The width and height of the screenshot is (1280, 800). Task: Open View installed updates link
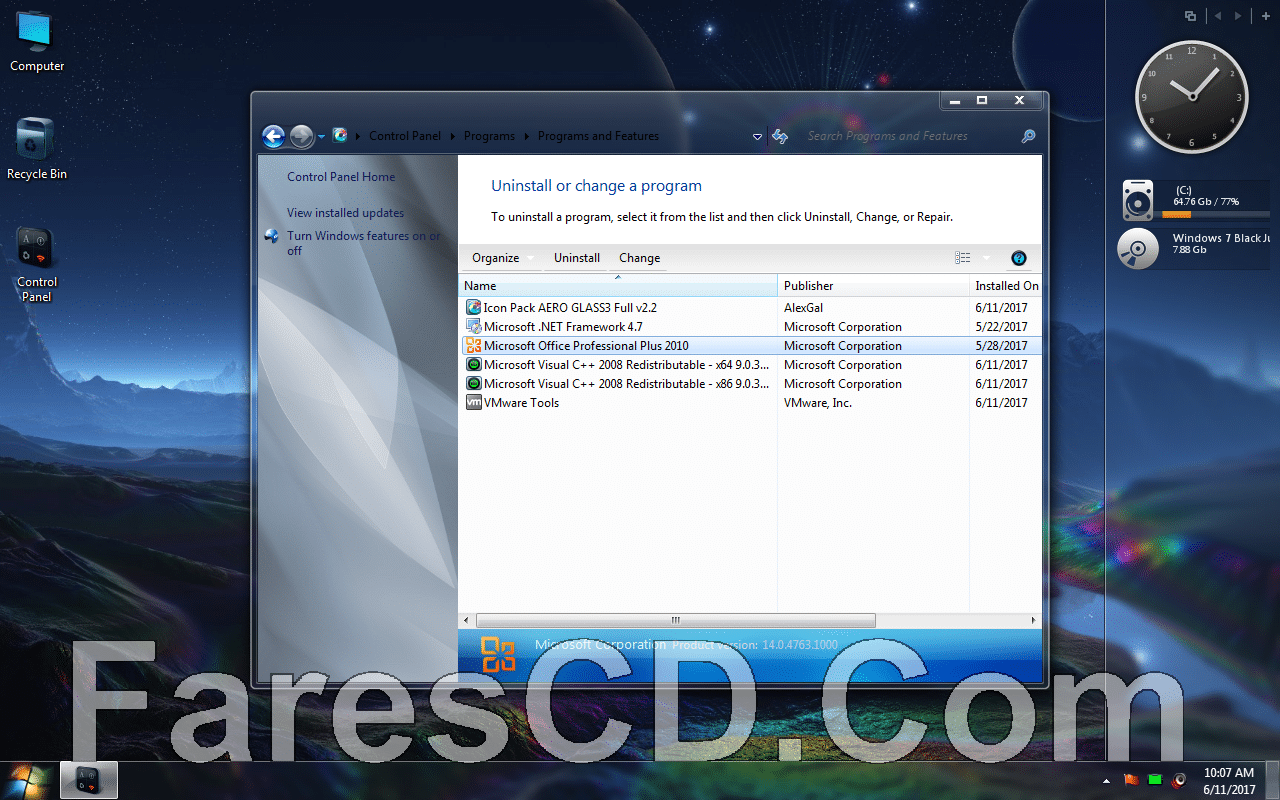346,213
